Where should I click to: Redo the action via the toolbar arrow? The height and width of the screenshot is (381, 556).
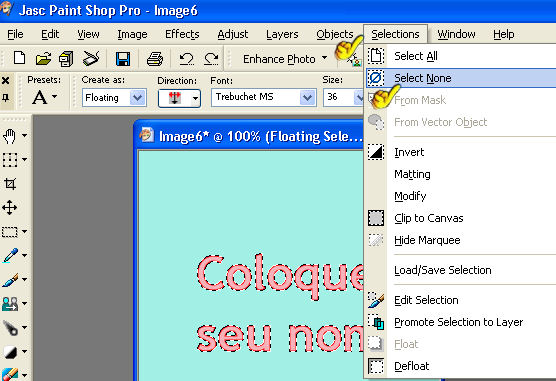pos(212,59)
